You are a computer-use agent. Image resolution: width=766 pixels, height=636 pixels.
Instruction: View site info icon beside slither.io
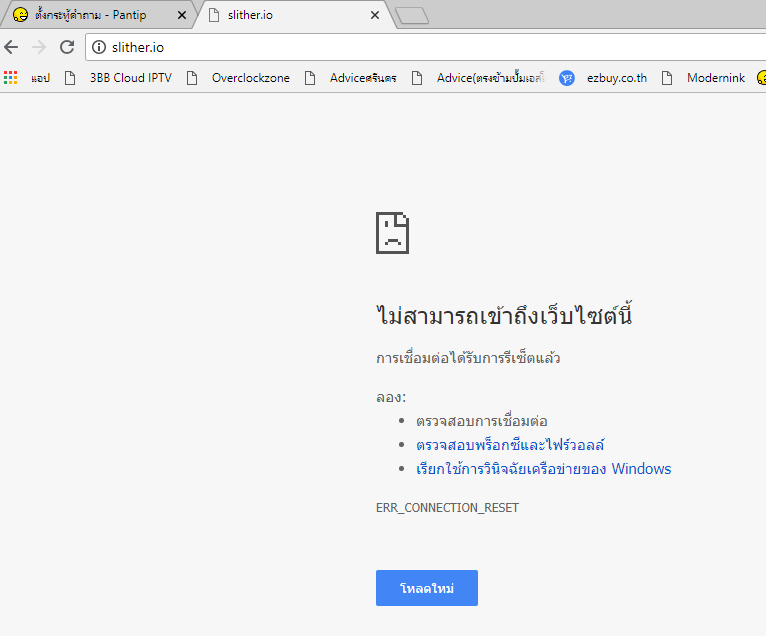tap(99, 47)
